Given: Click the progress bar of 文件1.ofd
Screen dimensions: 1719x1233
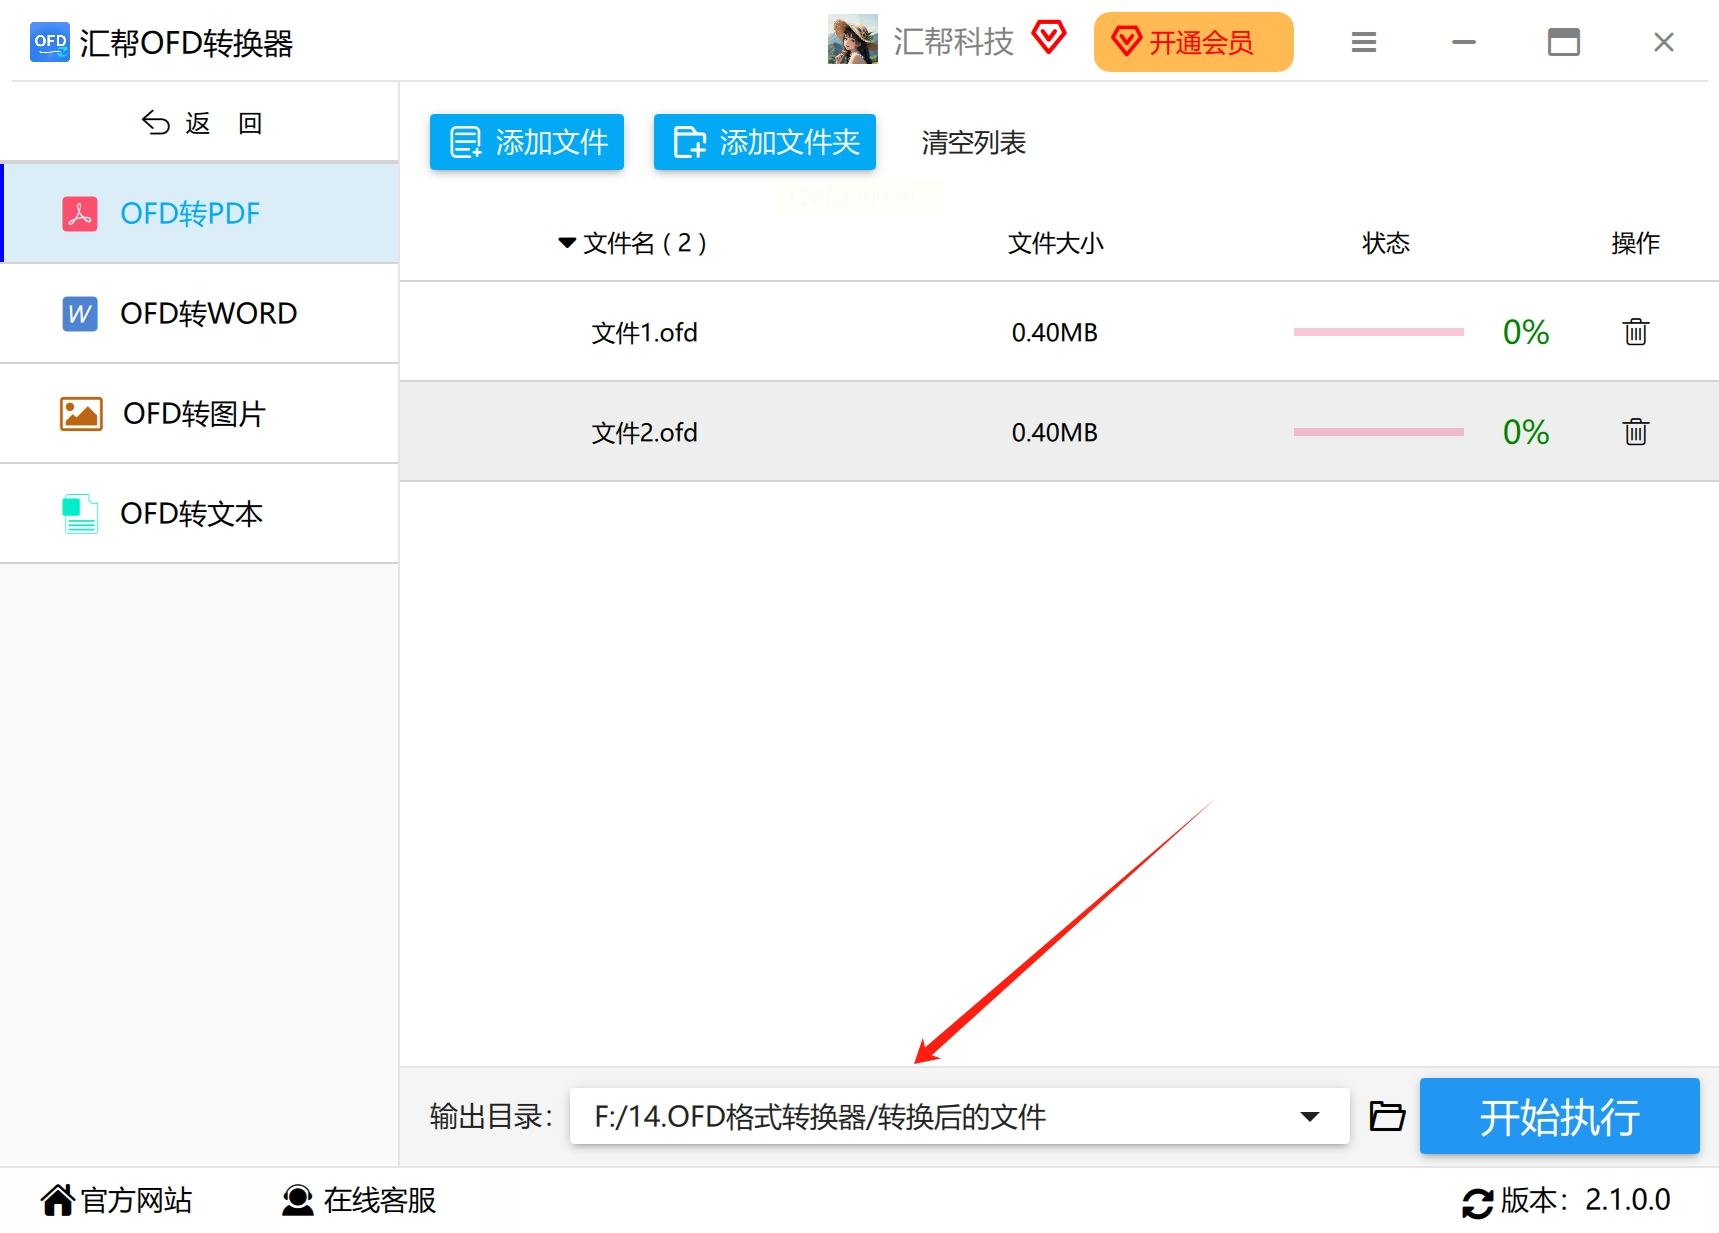Looking at the screenshot, I should [1378, 332].
